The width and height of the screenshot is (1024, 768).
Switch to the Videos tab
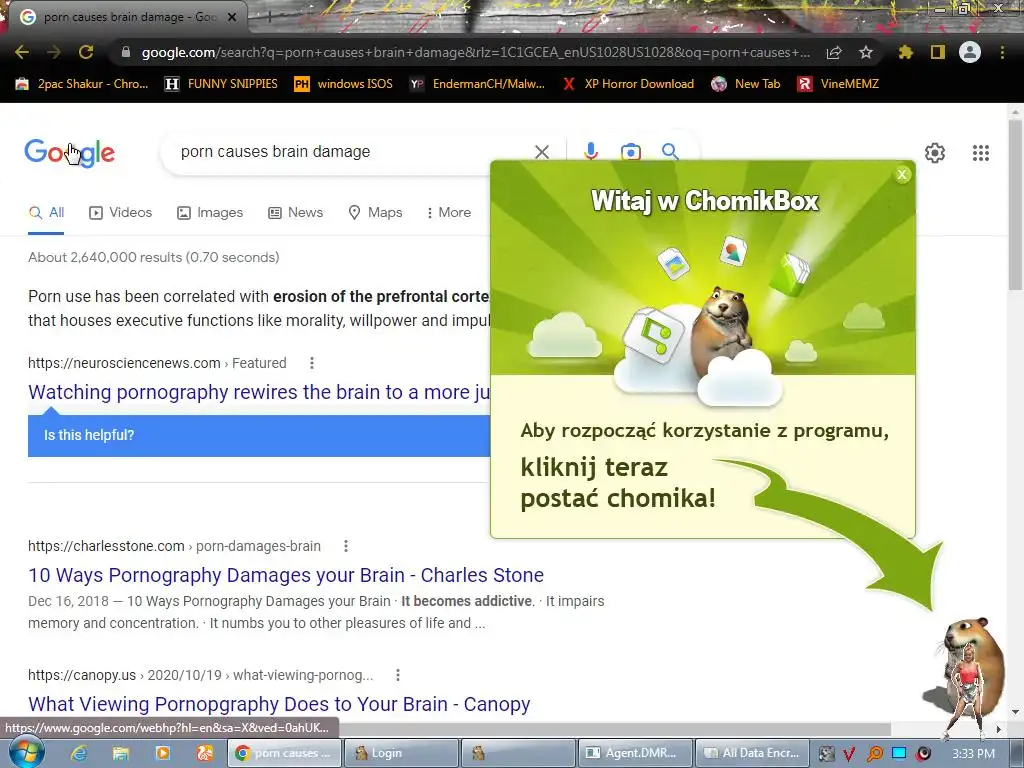click(120, 213)
